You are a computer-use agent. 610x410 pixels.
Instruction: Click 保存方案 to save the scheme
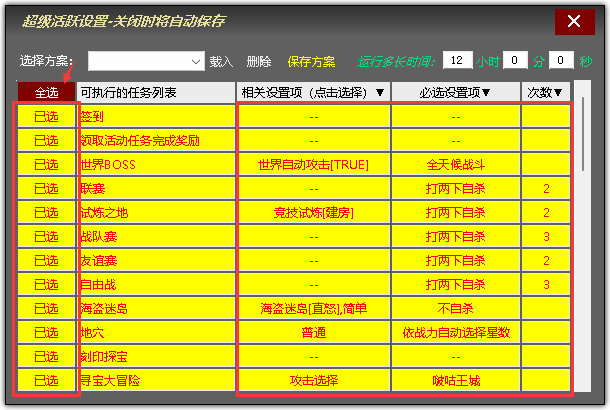tap(311, 61)
